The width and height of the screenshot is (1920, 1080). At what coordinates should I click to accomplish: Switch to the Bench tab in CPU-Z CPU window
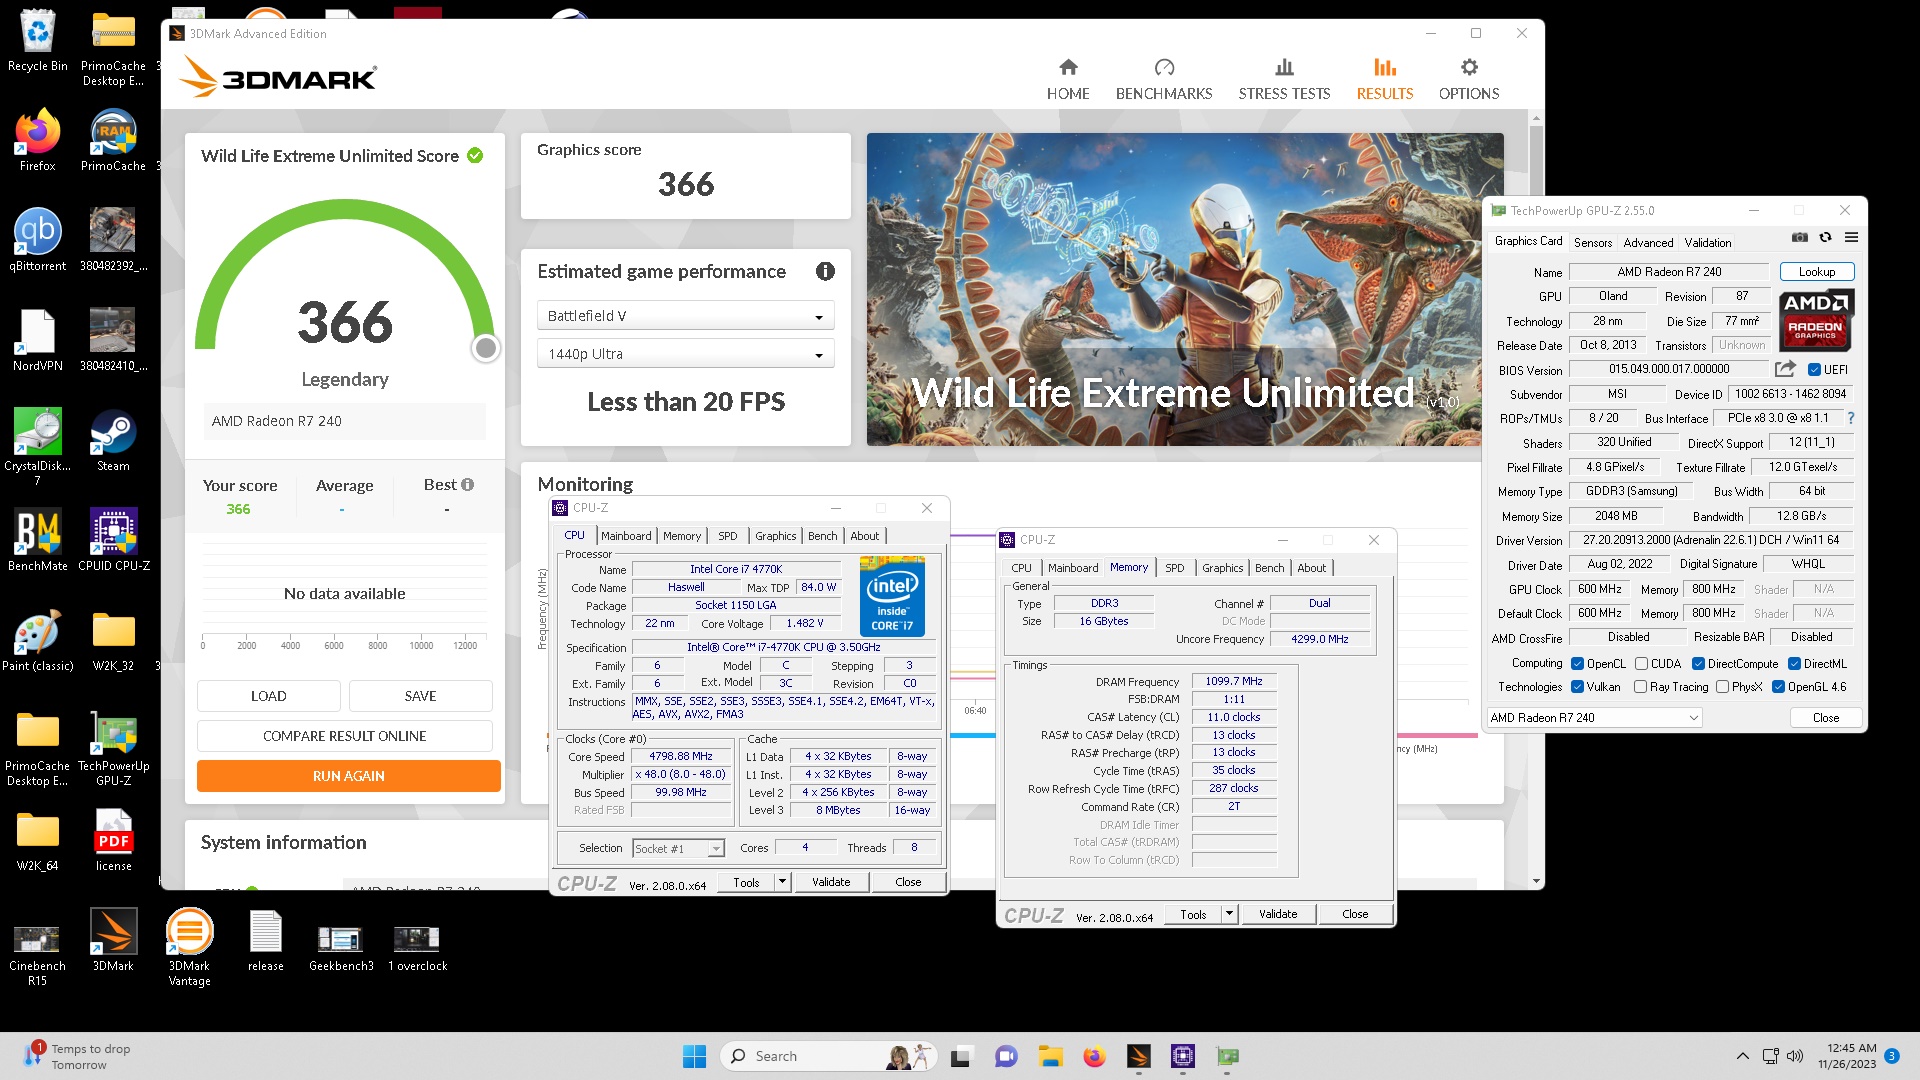(x=822, y=536)
